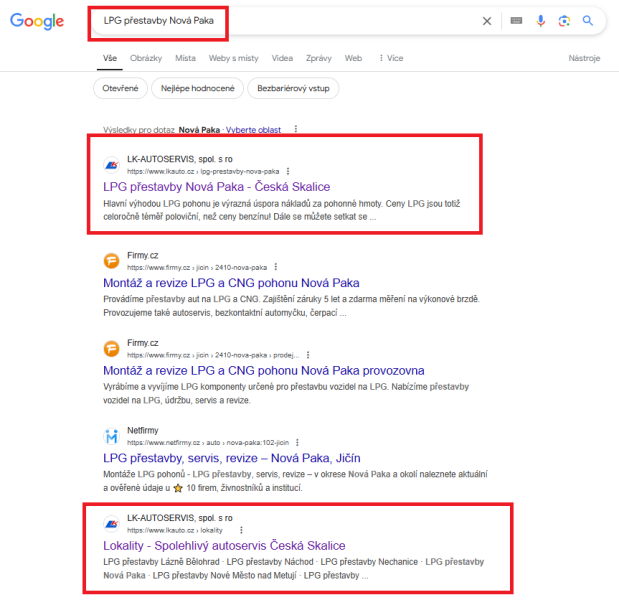Switch to the Vše tab
This screenshot has height=600, width=619.
pos(110,58)
